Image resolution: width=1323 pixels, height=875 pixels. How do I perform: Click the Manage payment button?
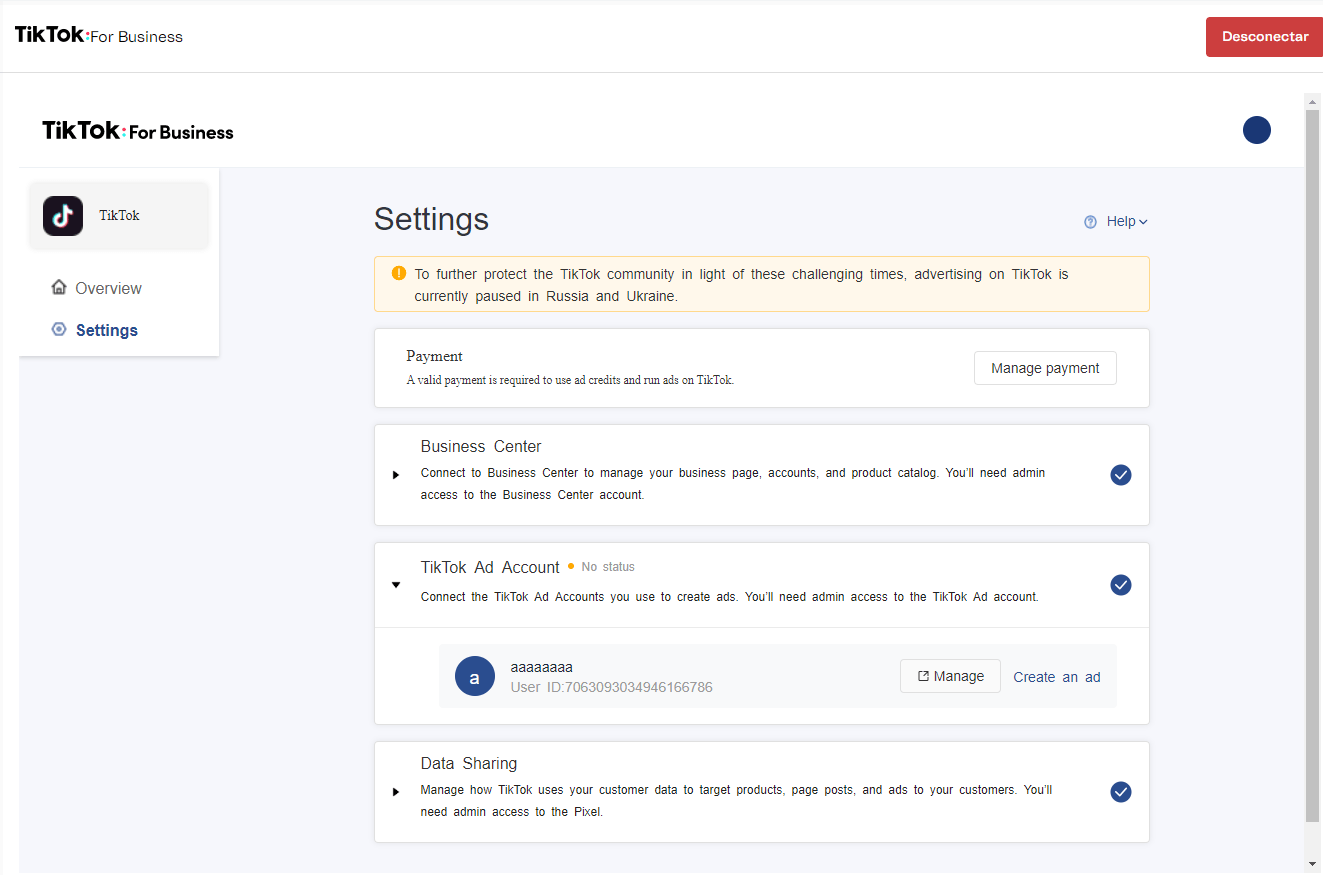pos(1045,368)
